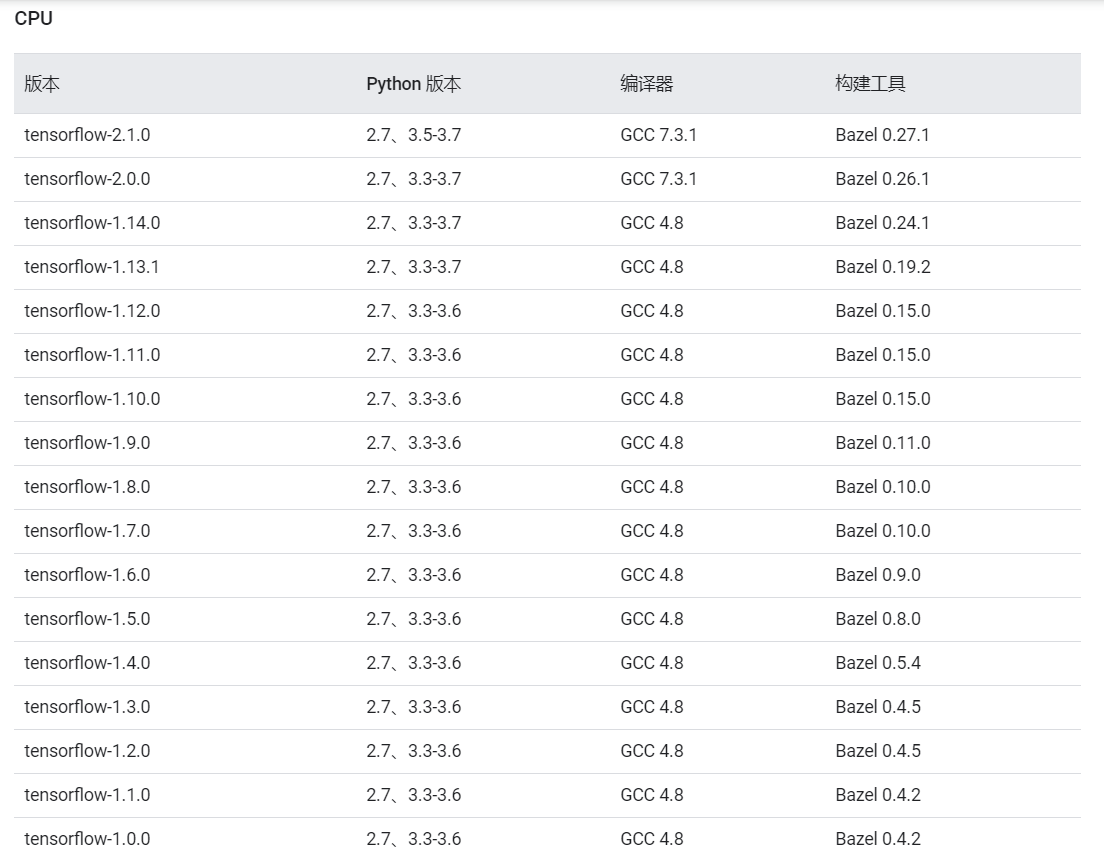Click Bazel 0.4.5 in tensorflow-1.3.0 row
The height and width of the screenshot is (850, 1104).
pyautogui.click(x=878, y=707)
